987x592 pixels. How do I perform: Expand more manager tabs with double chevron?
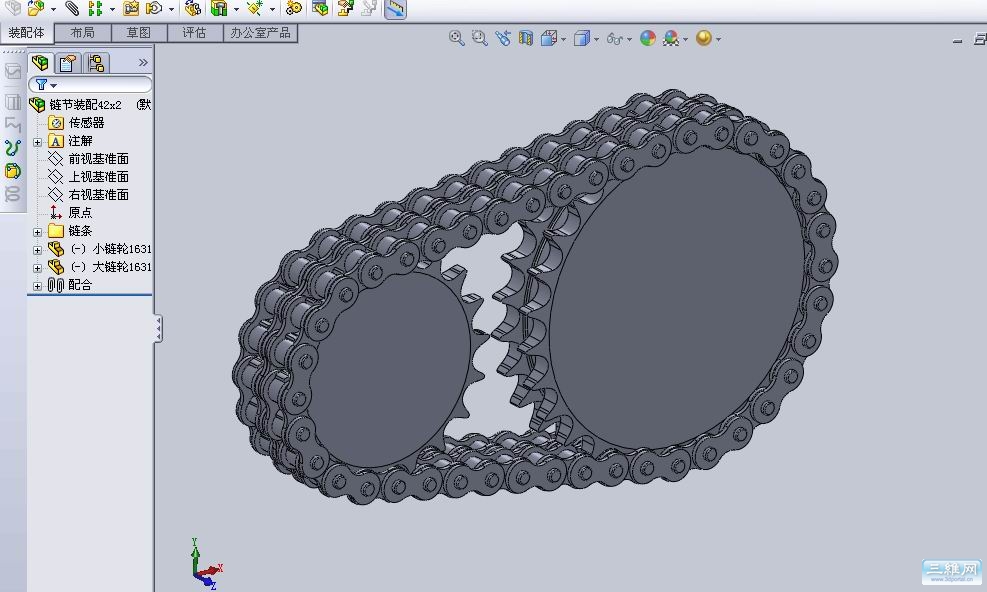pos(143,62)
